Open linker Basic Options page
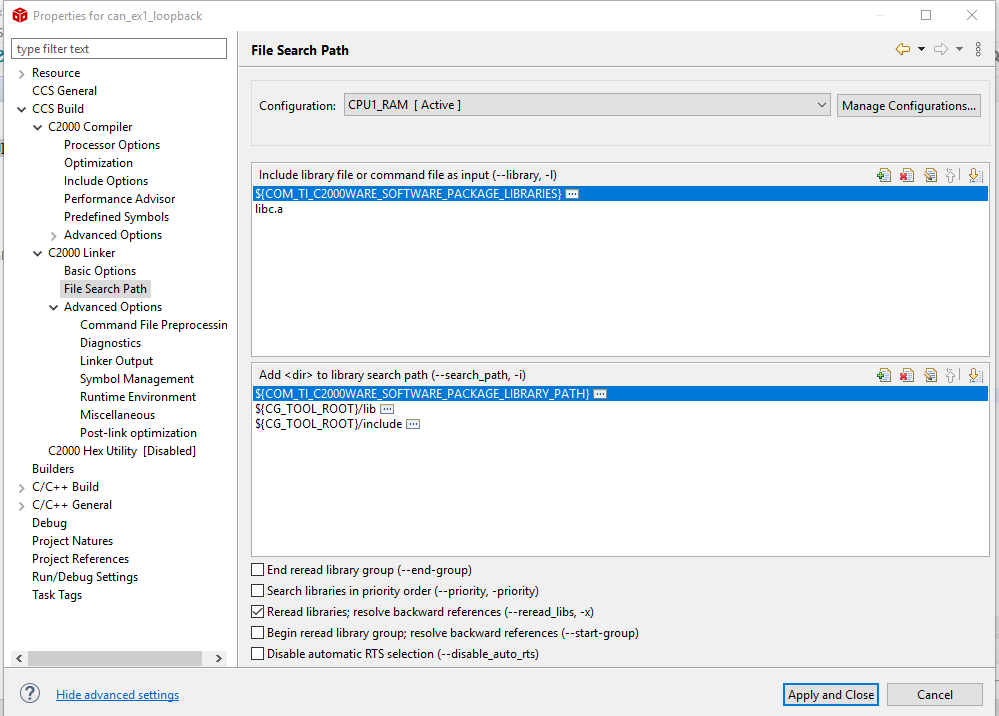The width and height of the screenshot is (999, 716). 99,271
